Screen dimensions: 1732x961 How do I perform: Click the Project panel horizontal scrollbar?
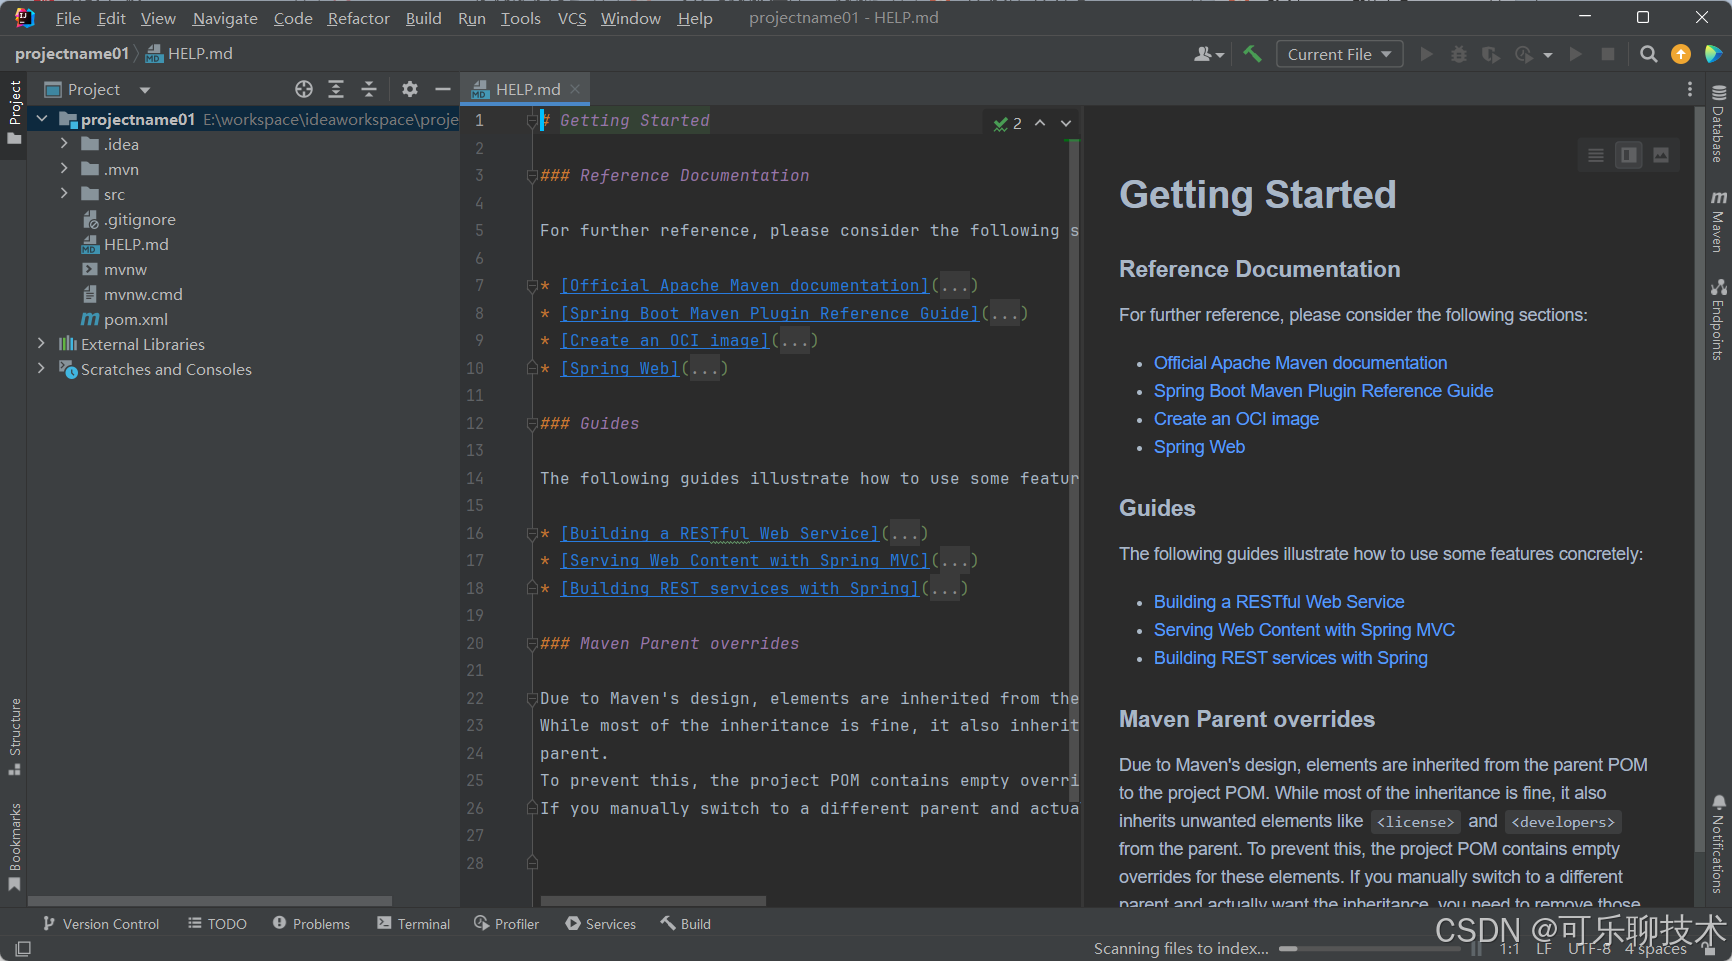(210, 901)
